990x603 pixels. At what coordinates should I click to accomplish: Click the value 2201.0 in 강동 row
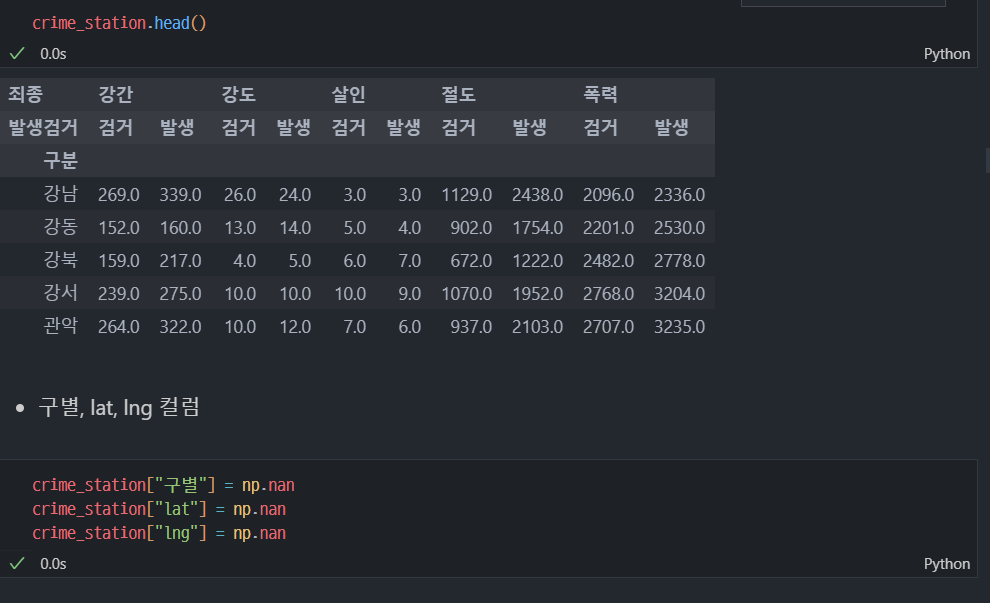pos(608,227)
